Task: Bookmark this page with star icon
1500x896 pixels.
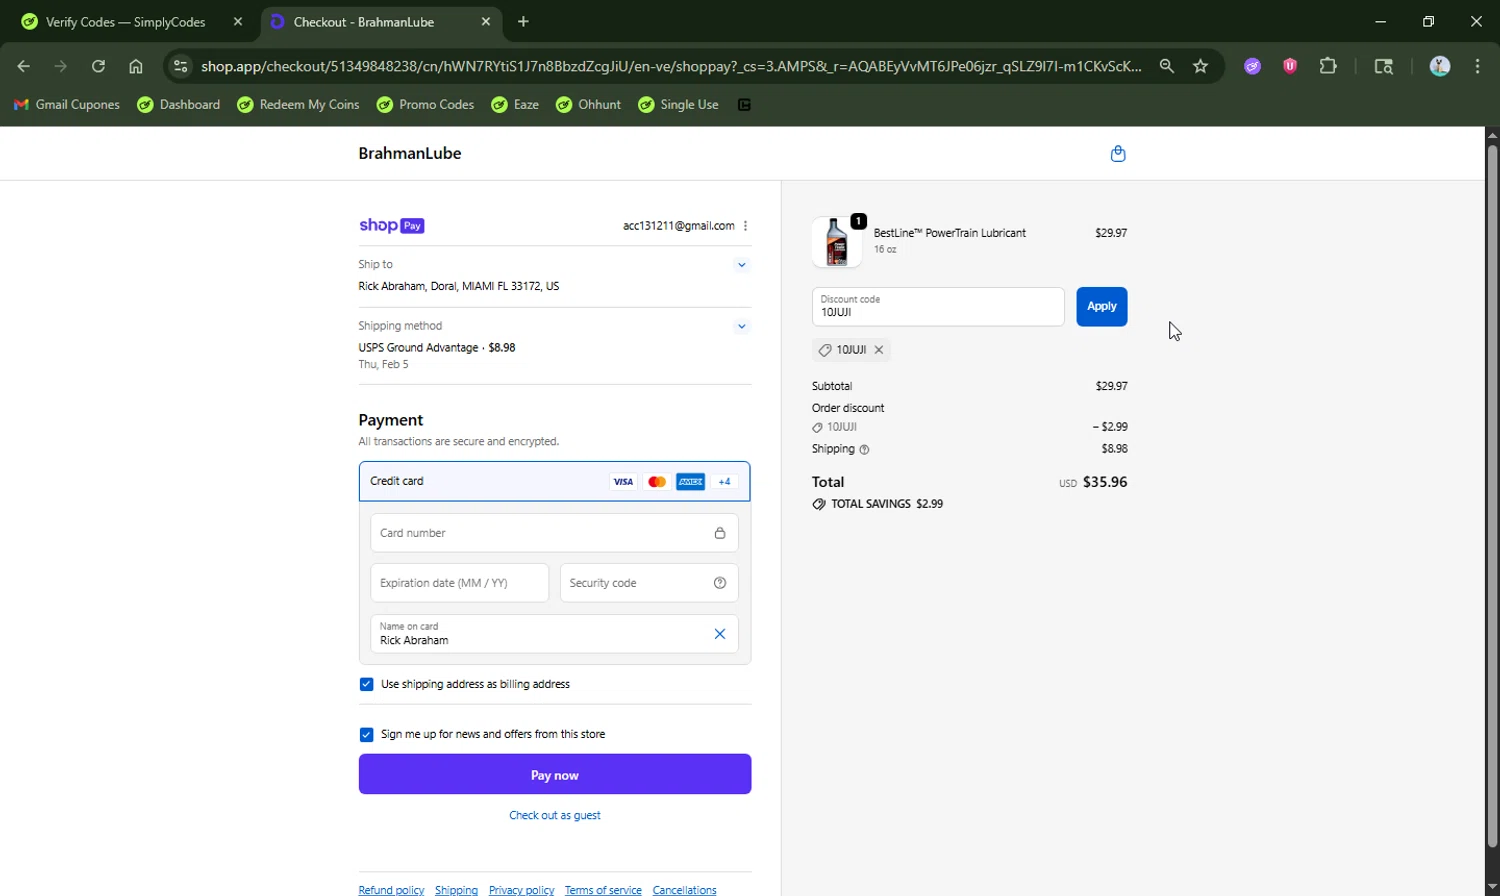Action: [1201, 66]
